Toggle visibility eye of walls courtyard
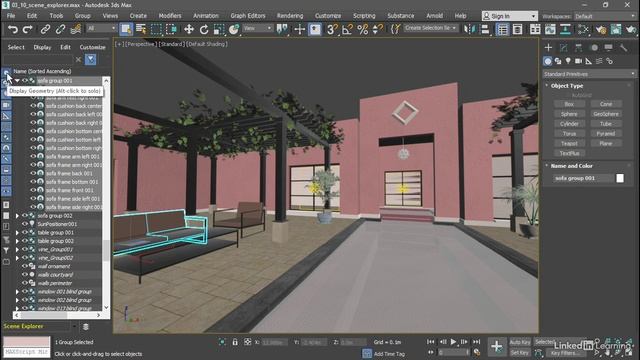The image size is (640, 360). tap(24, 275)
